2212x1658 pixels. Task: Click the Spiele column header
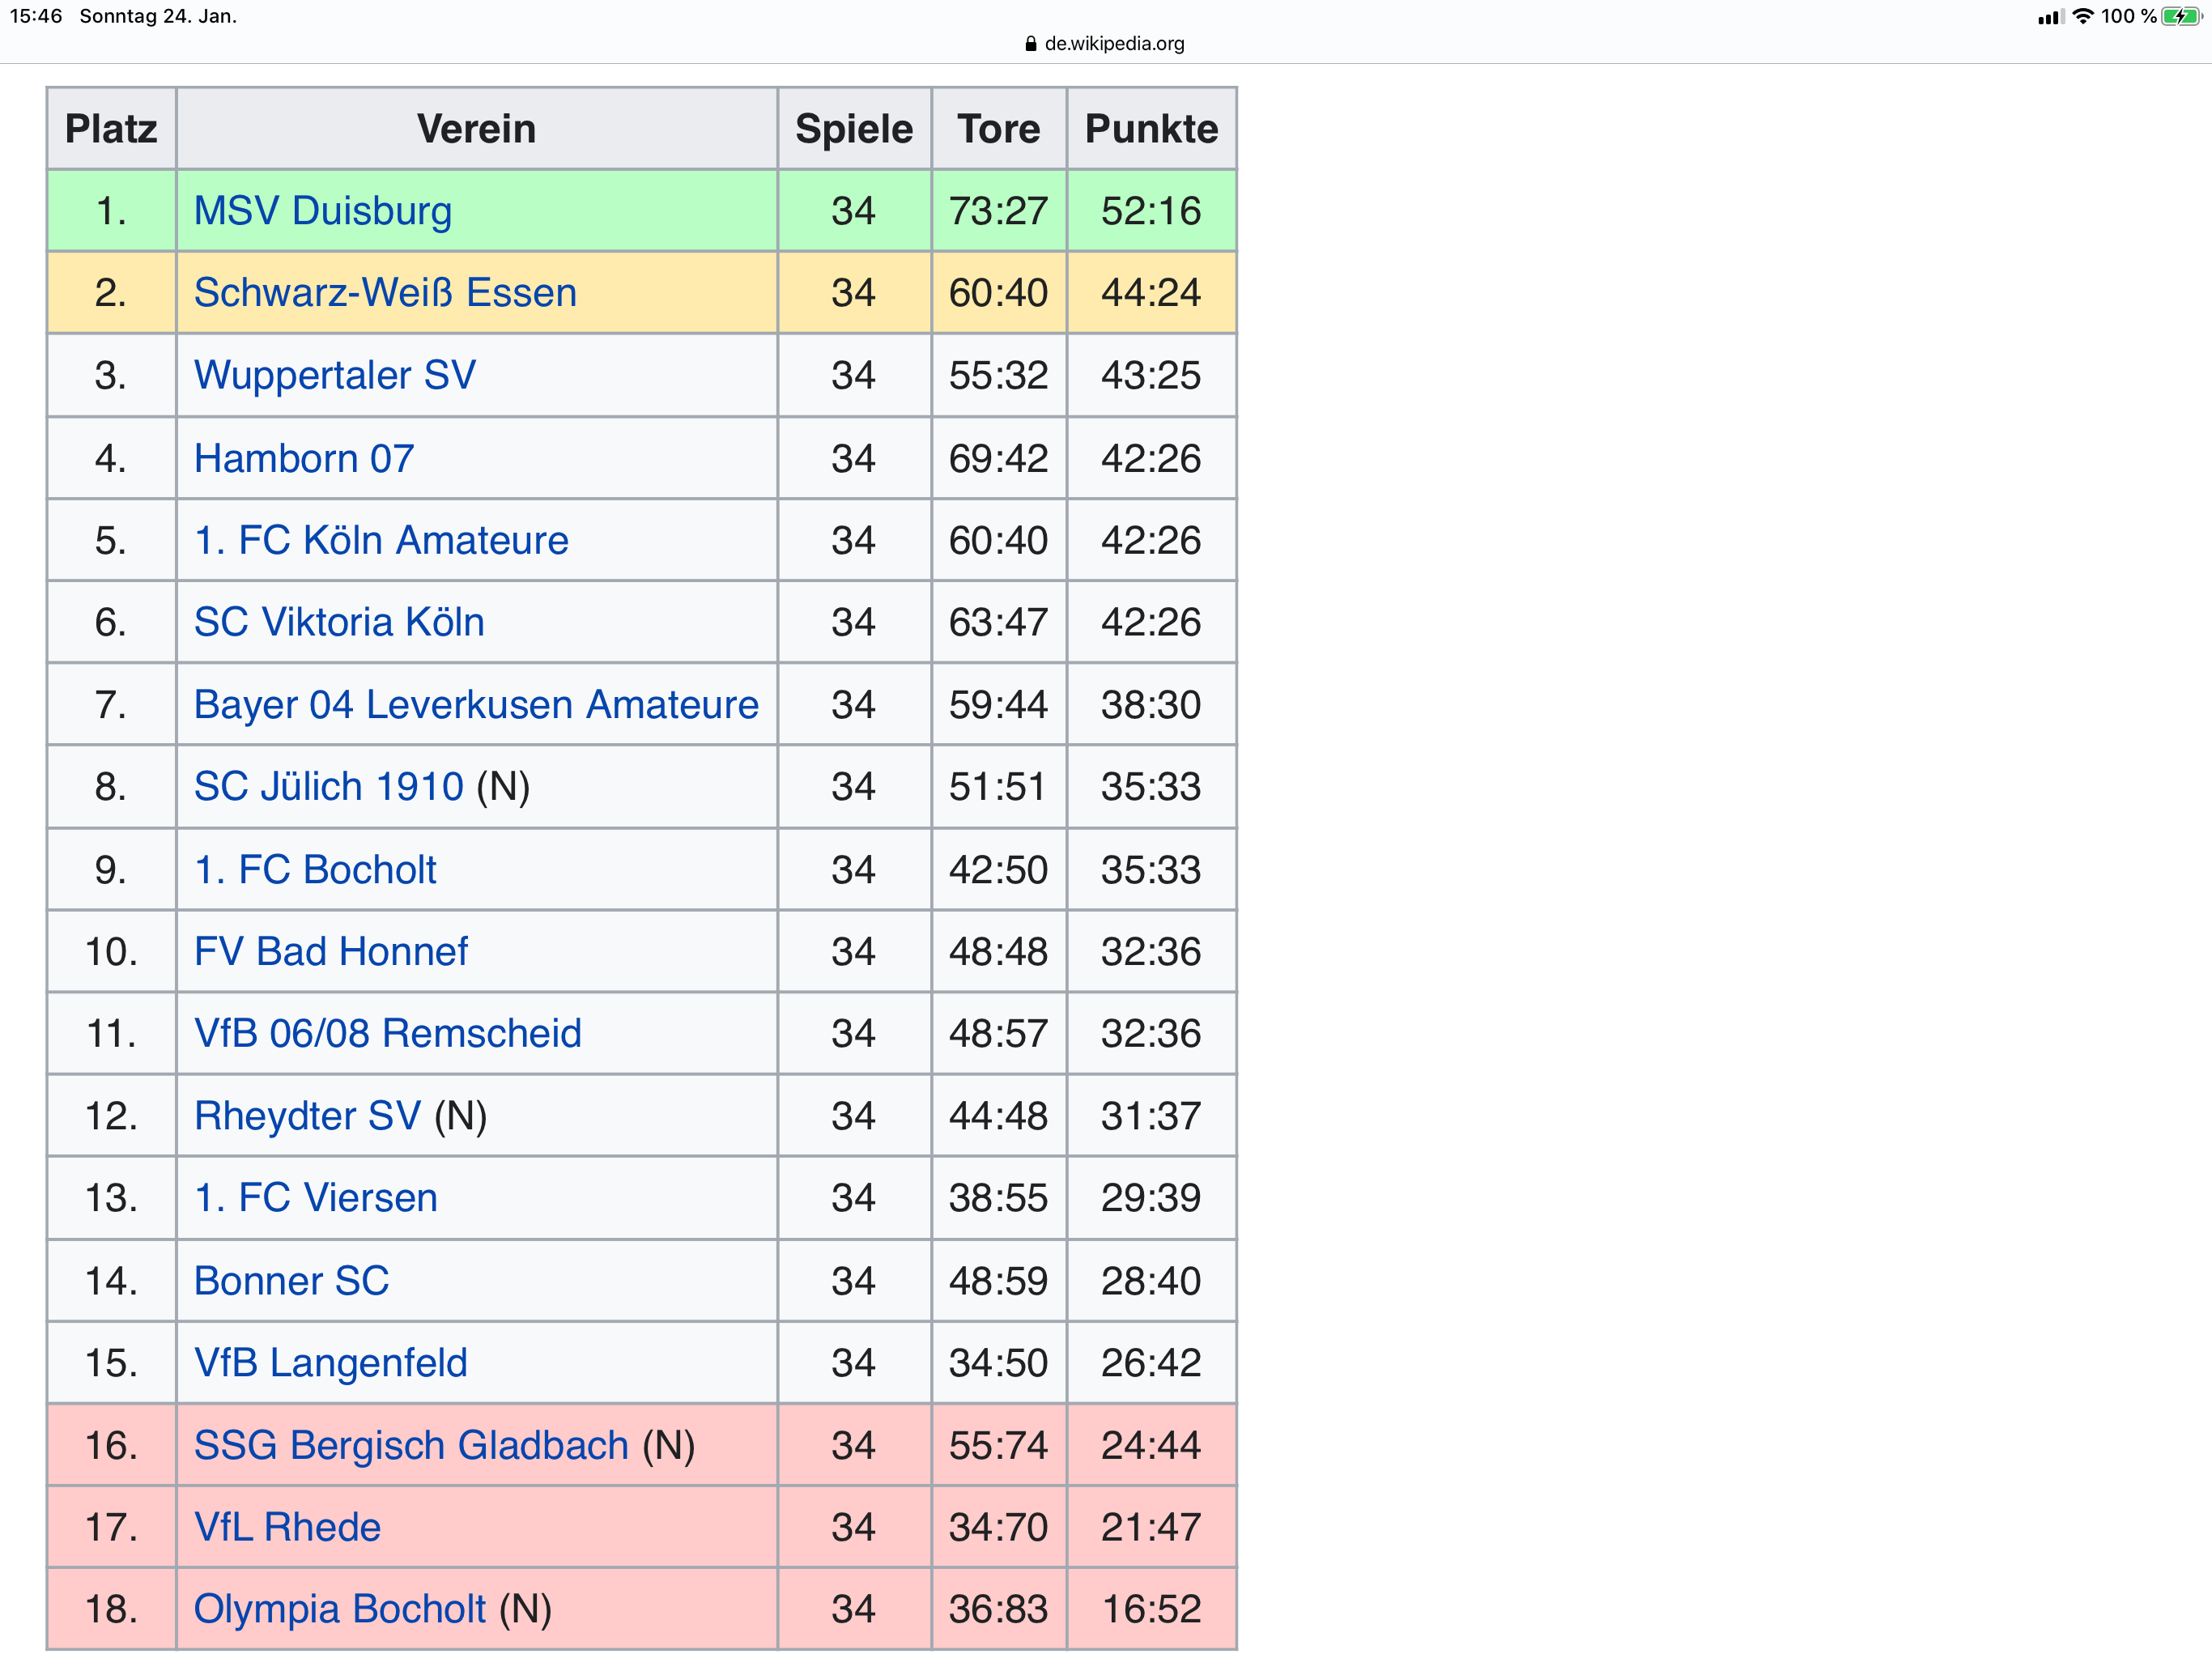pos(854,129)
